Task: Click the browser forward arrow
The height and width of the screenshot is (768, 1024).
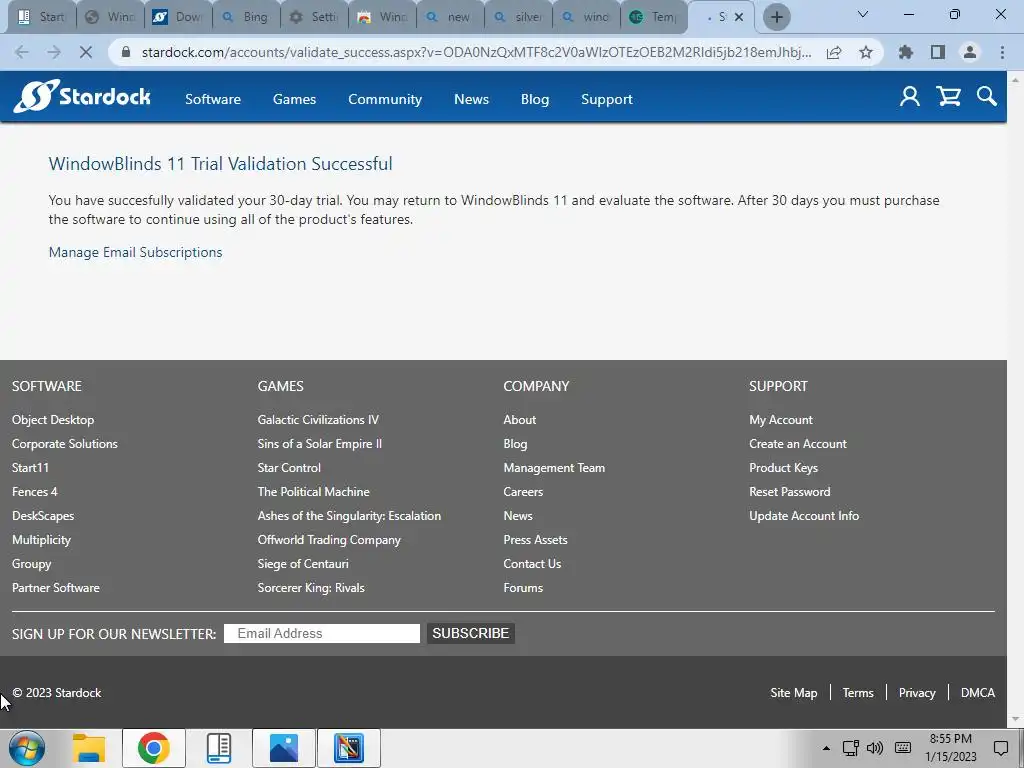Action: (54, 52)
